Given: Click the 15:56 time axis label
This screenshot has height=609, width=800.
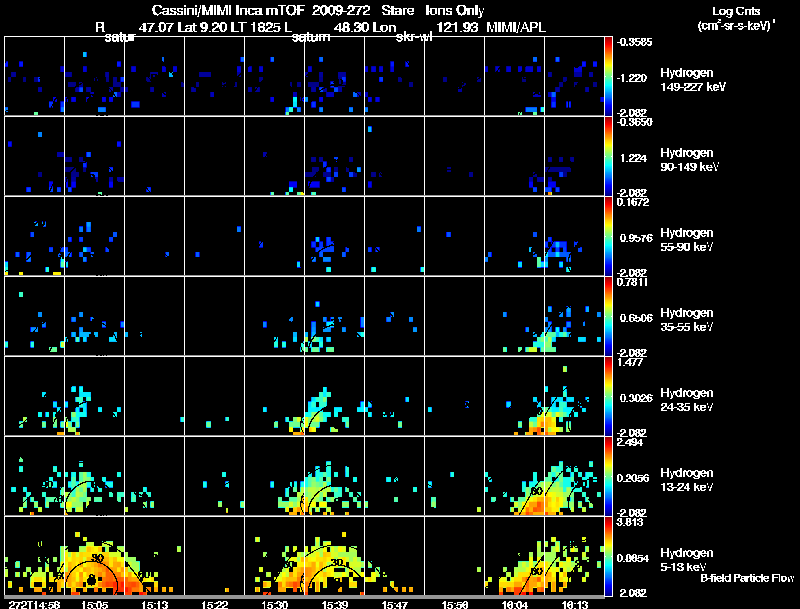Looking at the screenshot, I should point(455,604).
